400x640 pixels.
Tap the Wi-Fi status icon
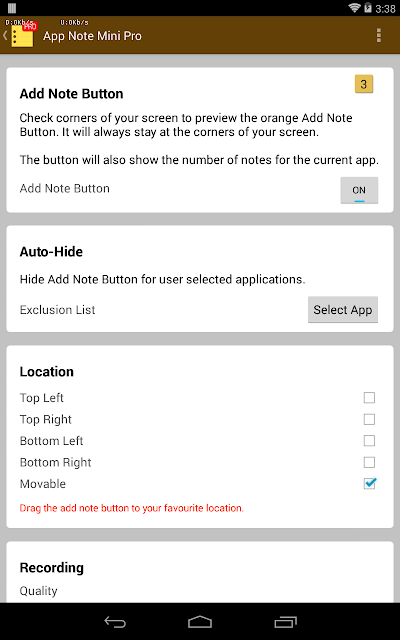355,8
